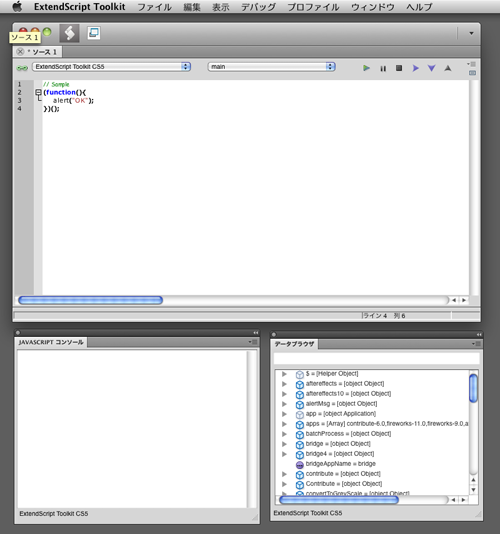
Task: Open the プロファイル menu
Action: point(313,7)
